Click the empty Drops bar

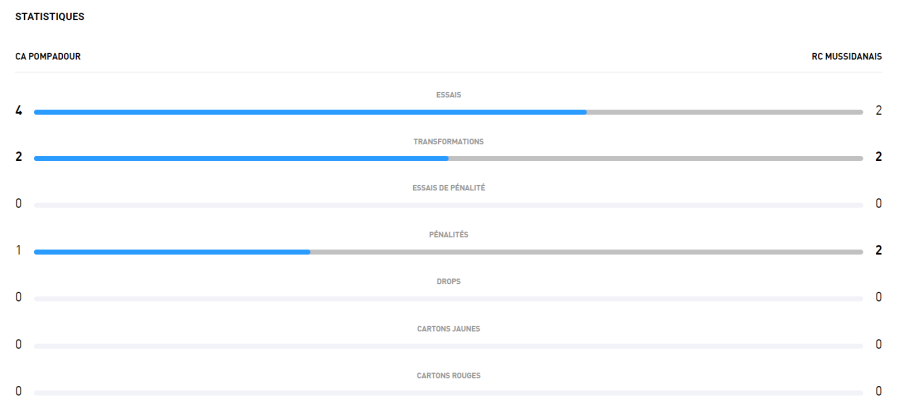448,298
